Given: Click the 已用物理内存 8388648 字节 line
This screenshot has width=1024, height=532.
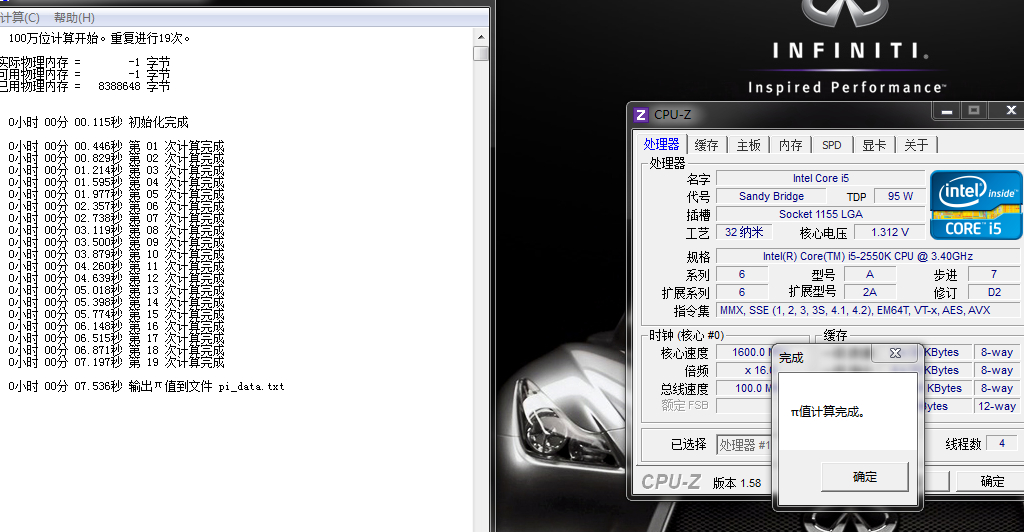Looking at the screenshot, I should point(85,86).
